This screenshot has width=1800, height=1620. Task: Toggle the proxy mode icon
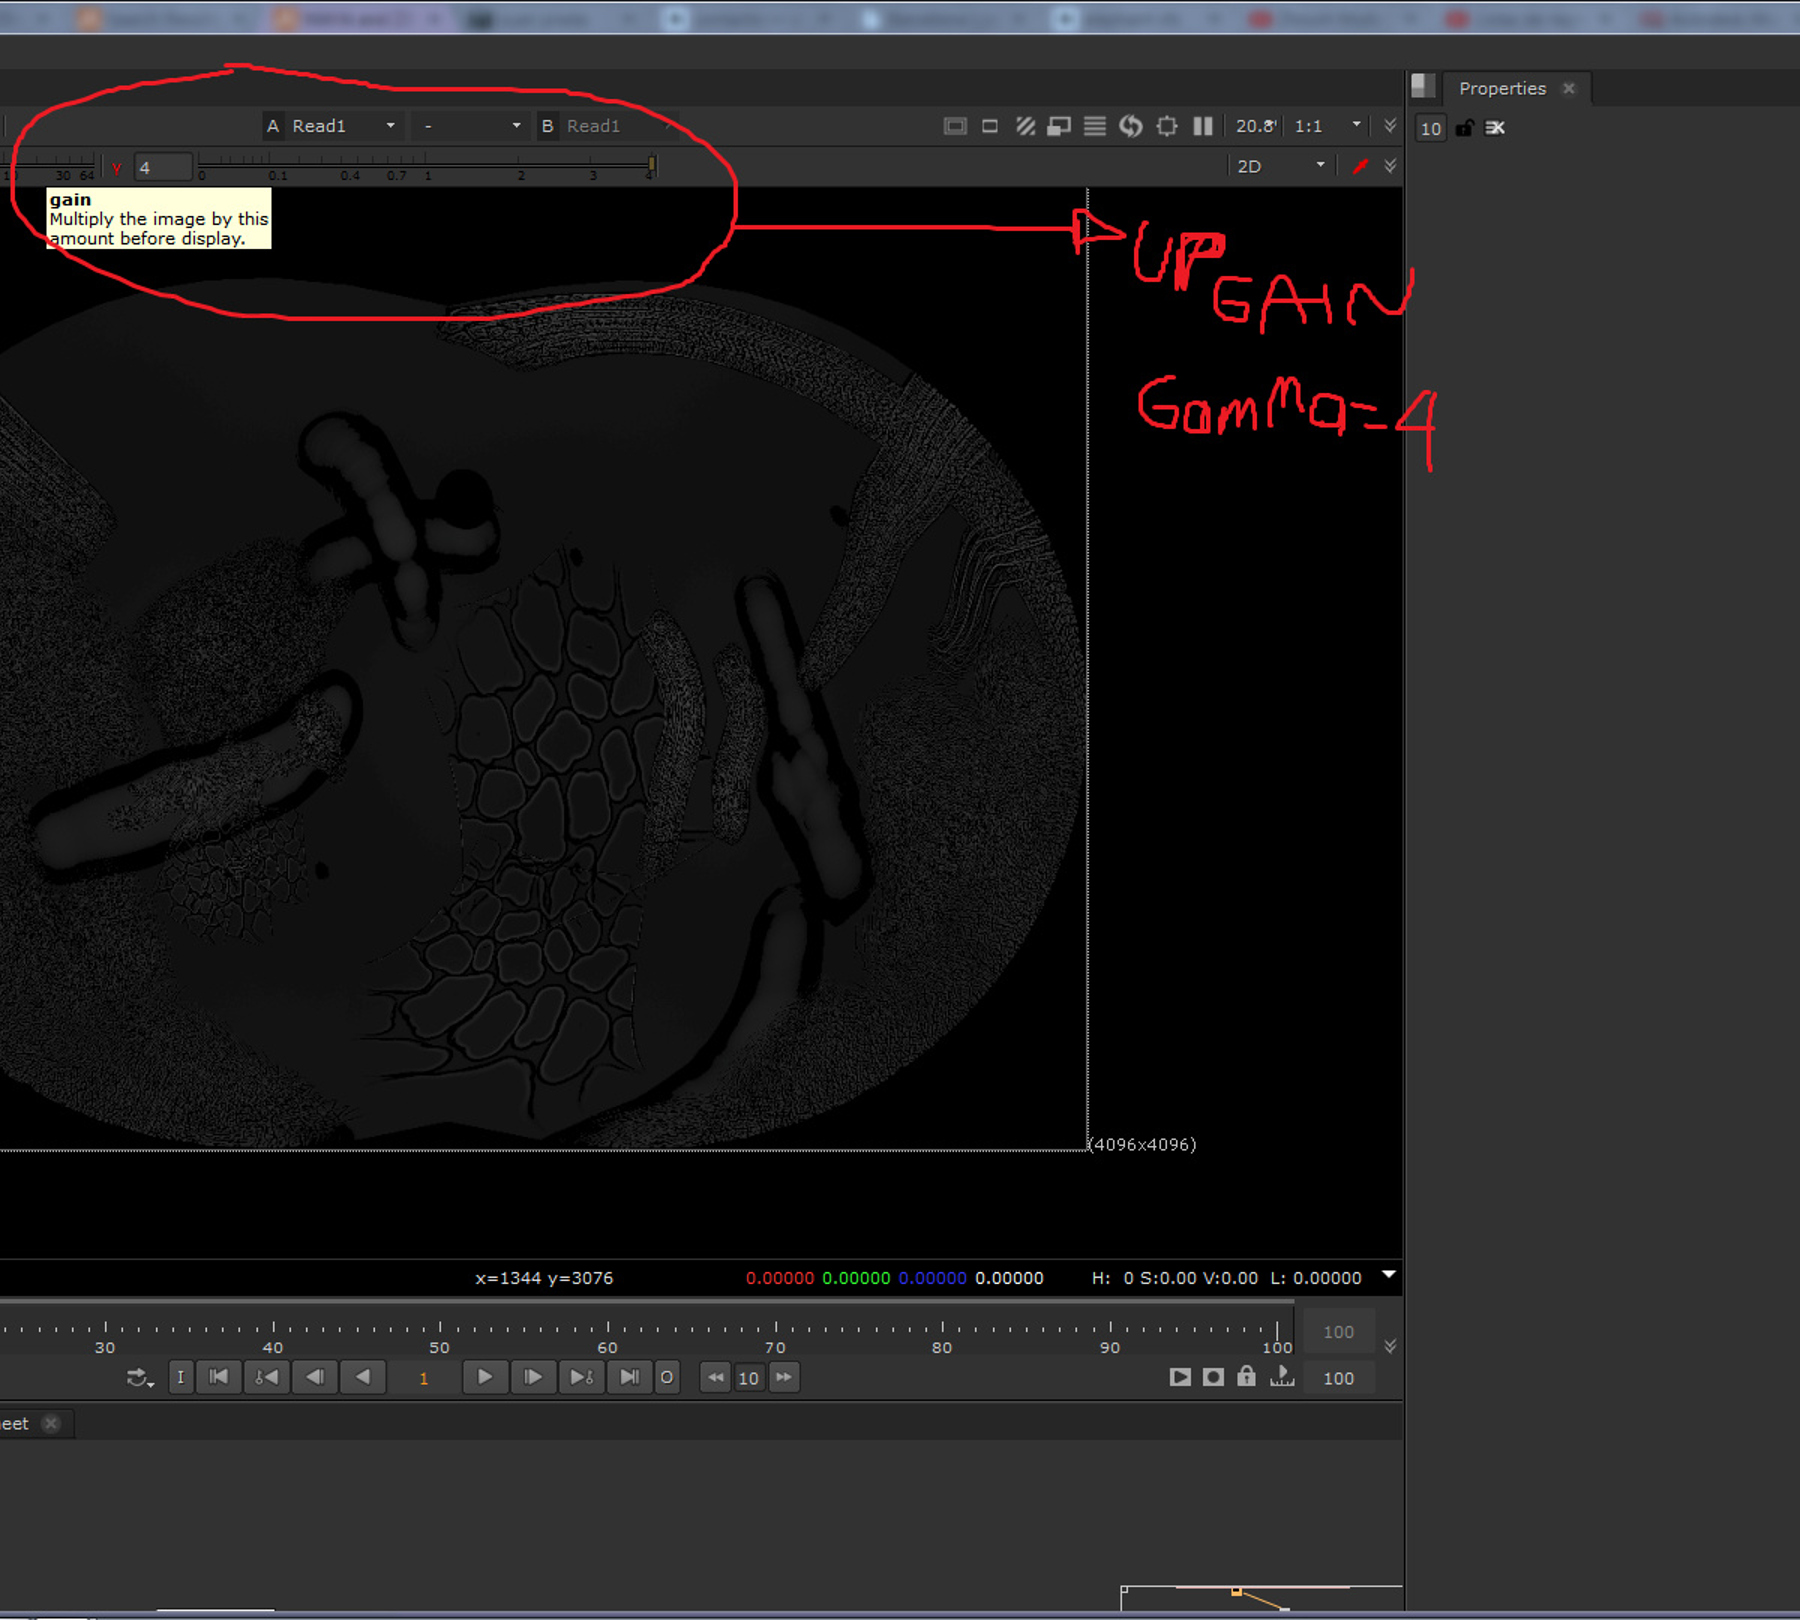click(990, 126)
